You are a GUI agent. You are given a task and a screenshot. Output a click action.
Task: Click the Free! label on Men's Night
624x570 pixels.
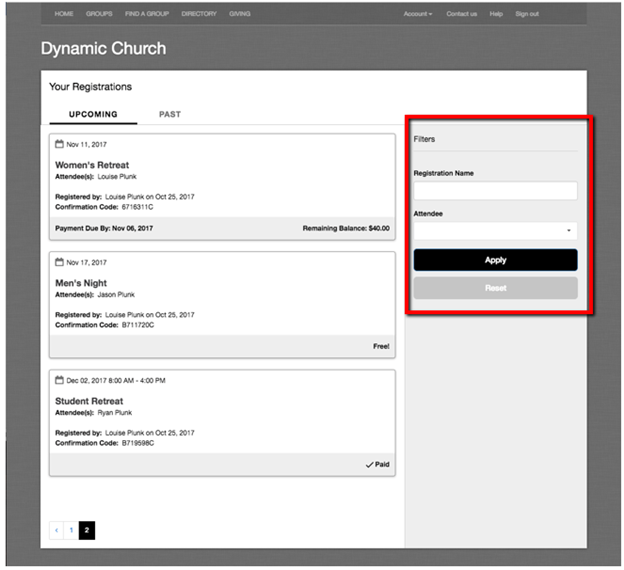point(381,346)
